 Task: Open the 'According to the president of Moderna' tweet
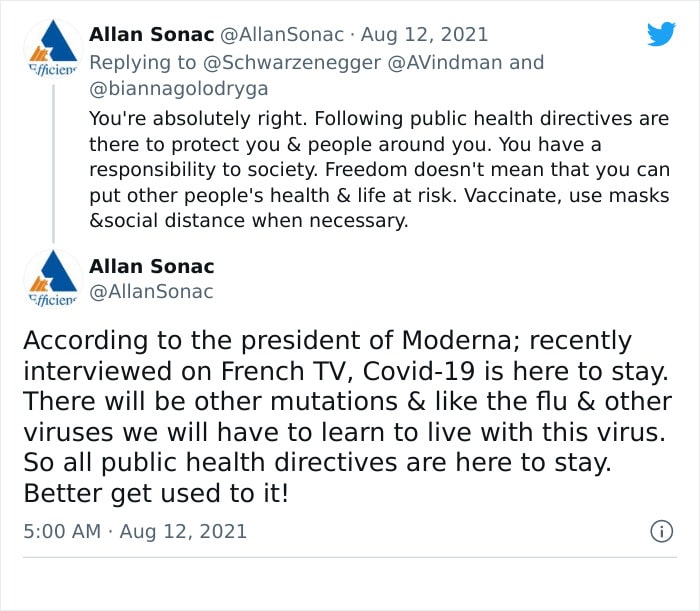click(347, 416)
